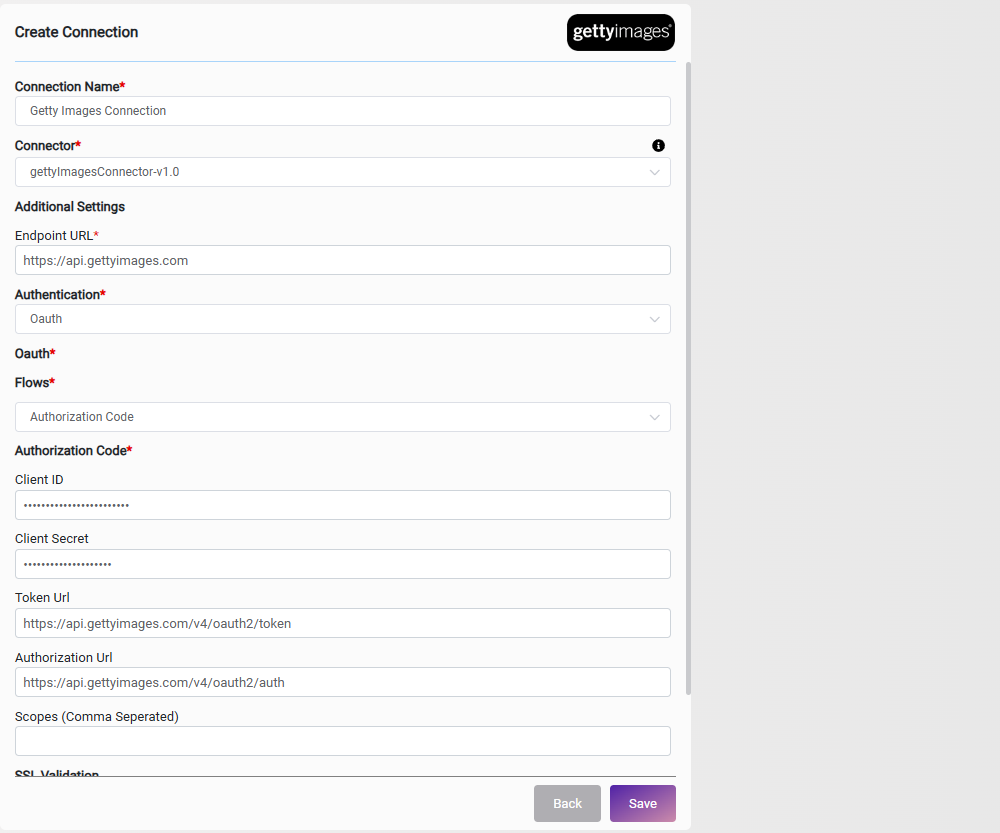Click the Client Secret field
The height and width of the screenshot is (833, 1000).
342,564
